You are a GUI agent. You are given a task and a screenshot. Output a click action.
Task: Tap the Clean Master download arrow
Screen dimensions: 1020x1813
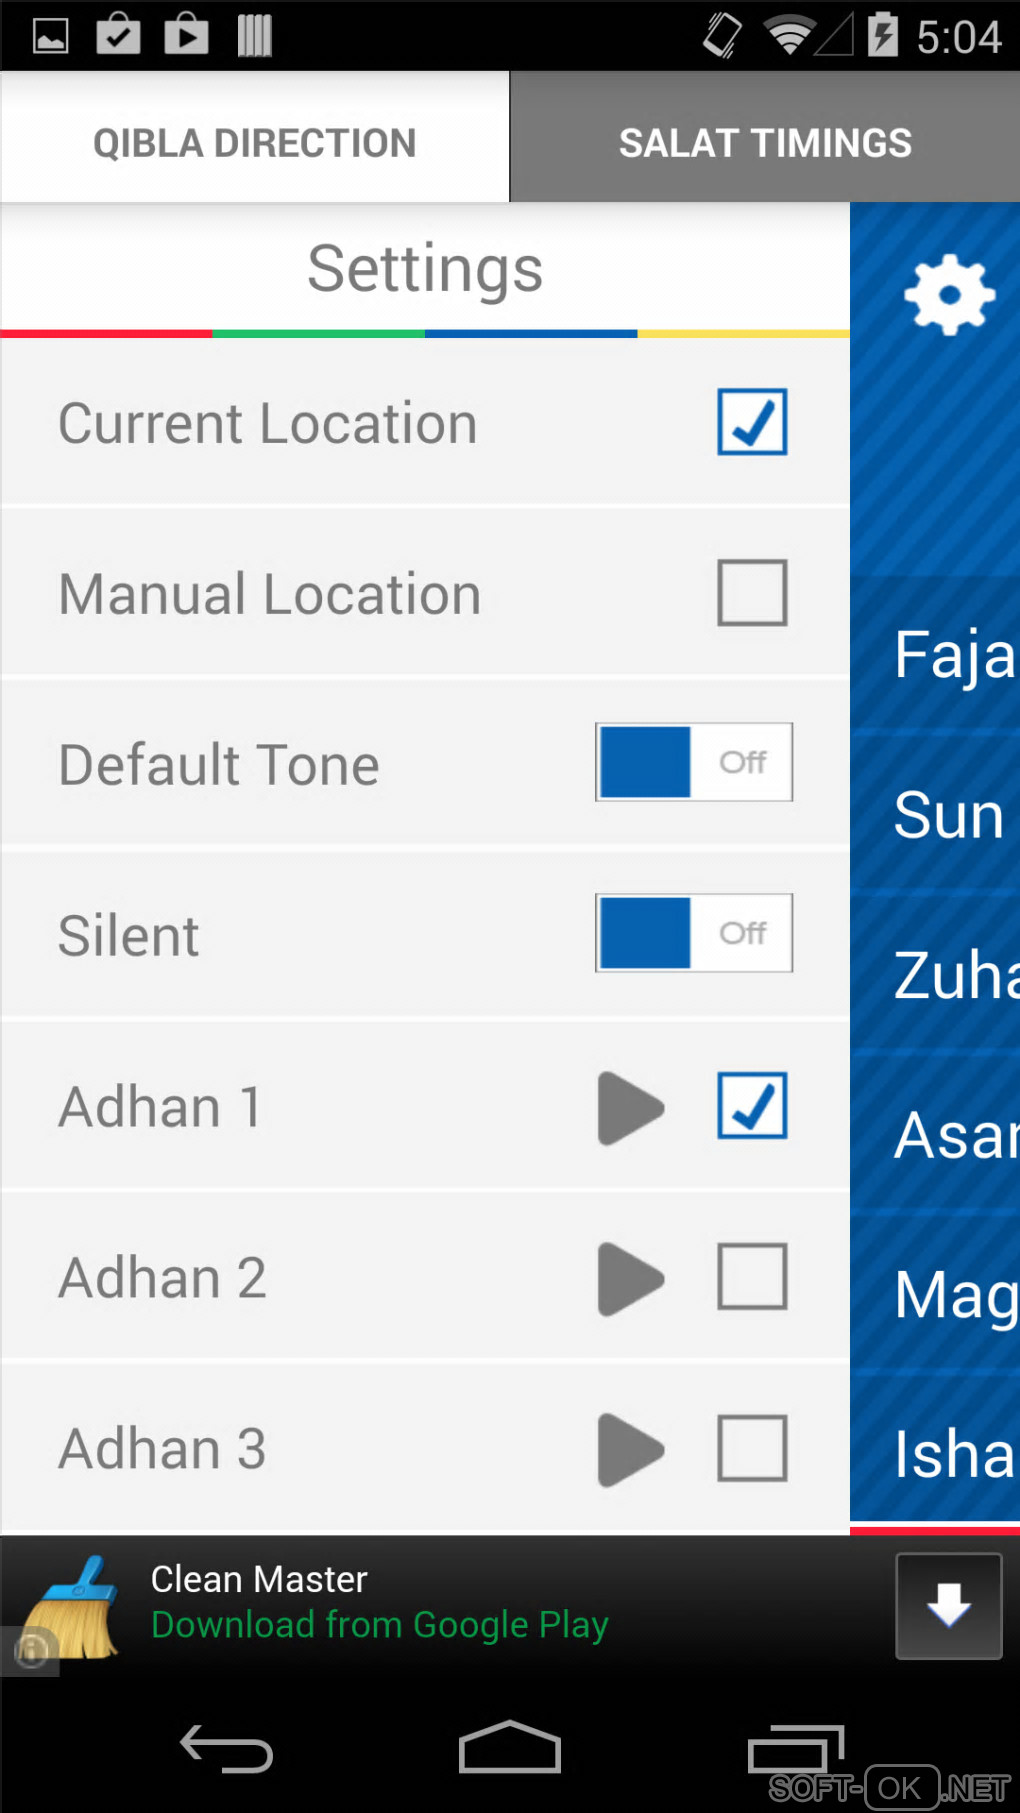(948, 1606)
